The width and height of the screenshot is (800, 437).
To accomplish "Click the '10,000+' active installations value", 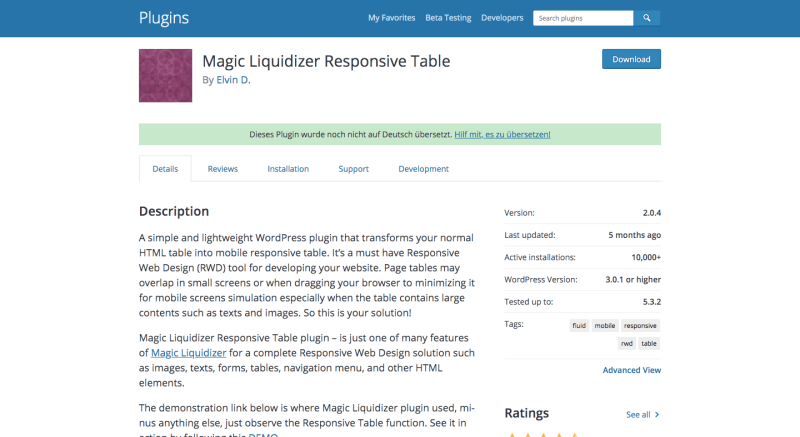I will [646, 258].
